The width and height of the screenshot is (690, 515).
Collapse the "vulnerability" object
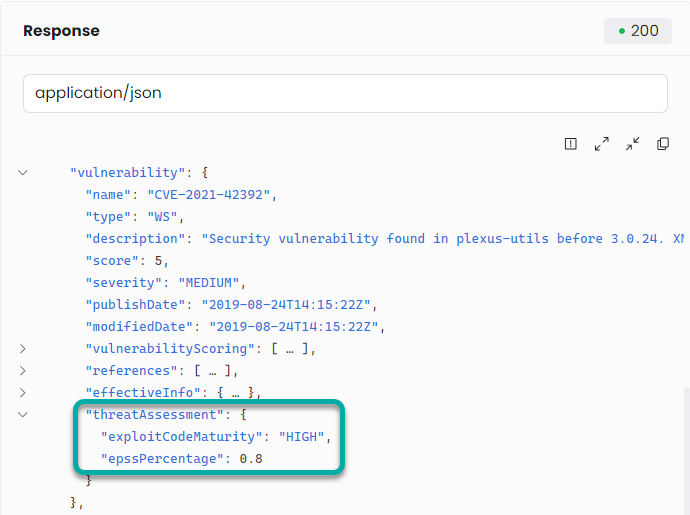point(23,173)
